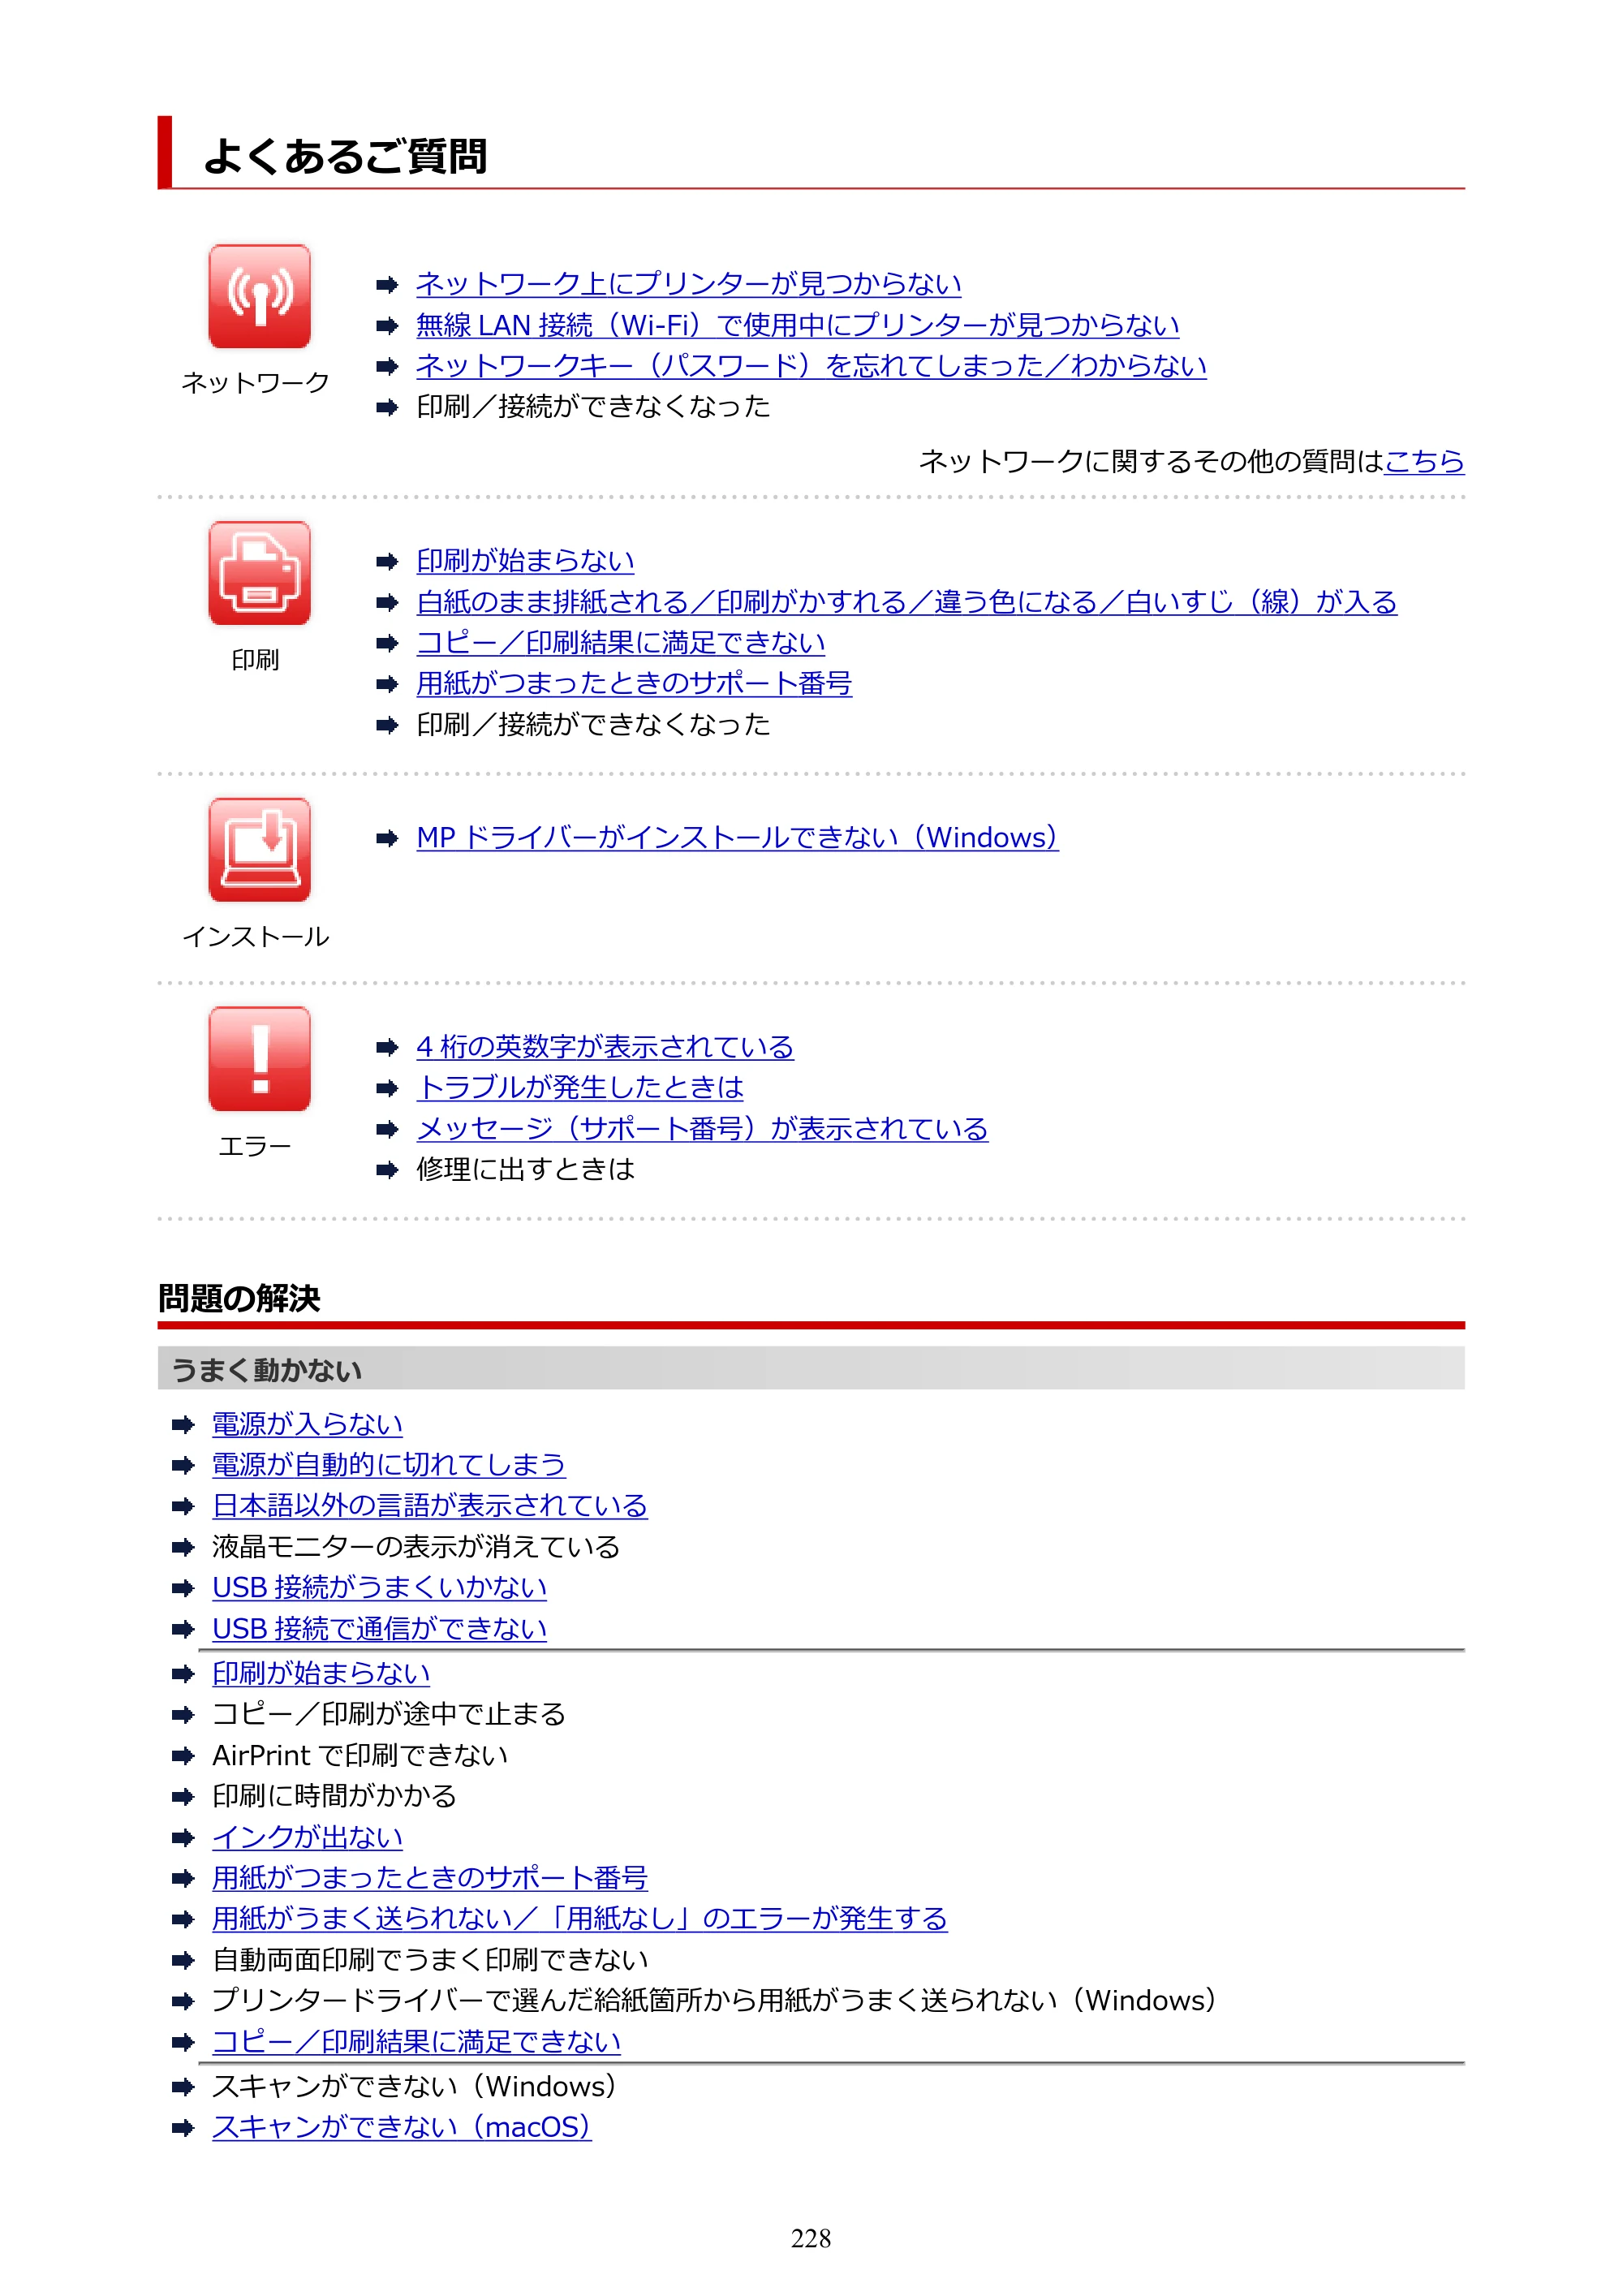1623x2296 pixels.
Task: Open link メッセージ（サポート番号）が表示されている
Action: click(702, 1129)
